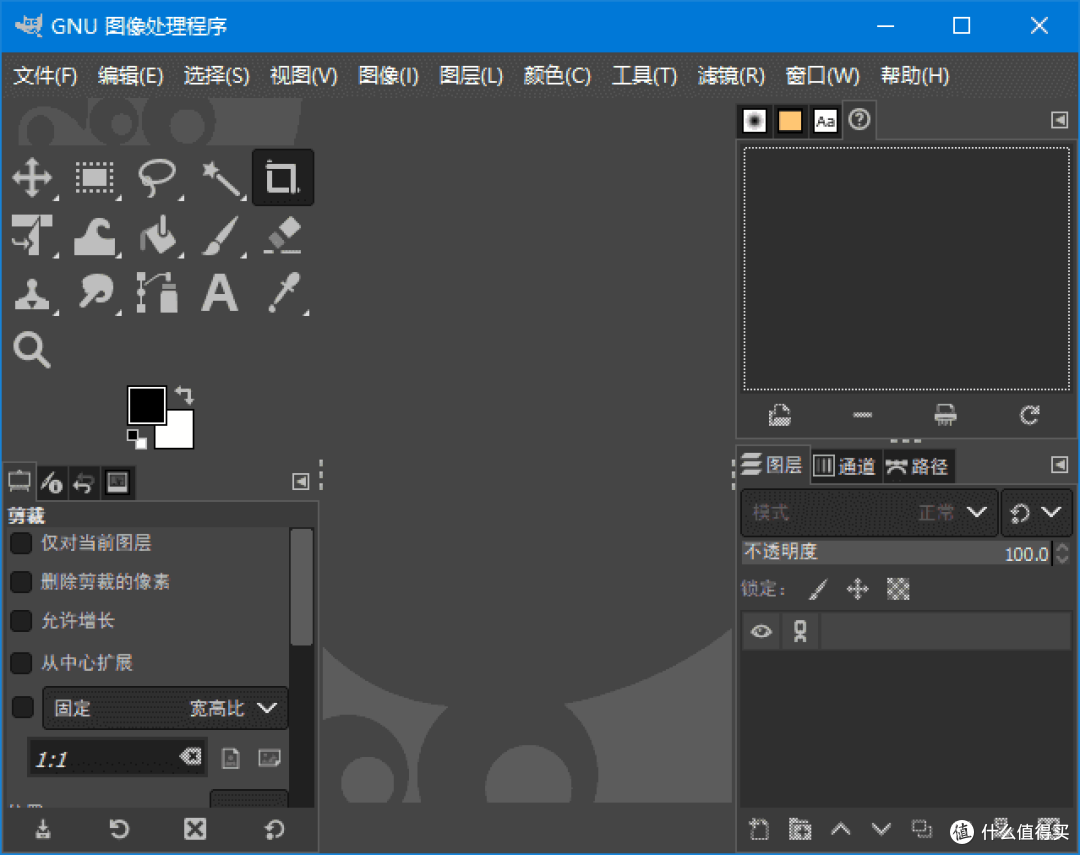Click the white background color swatch
1080x855 pixels.
180,435
